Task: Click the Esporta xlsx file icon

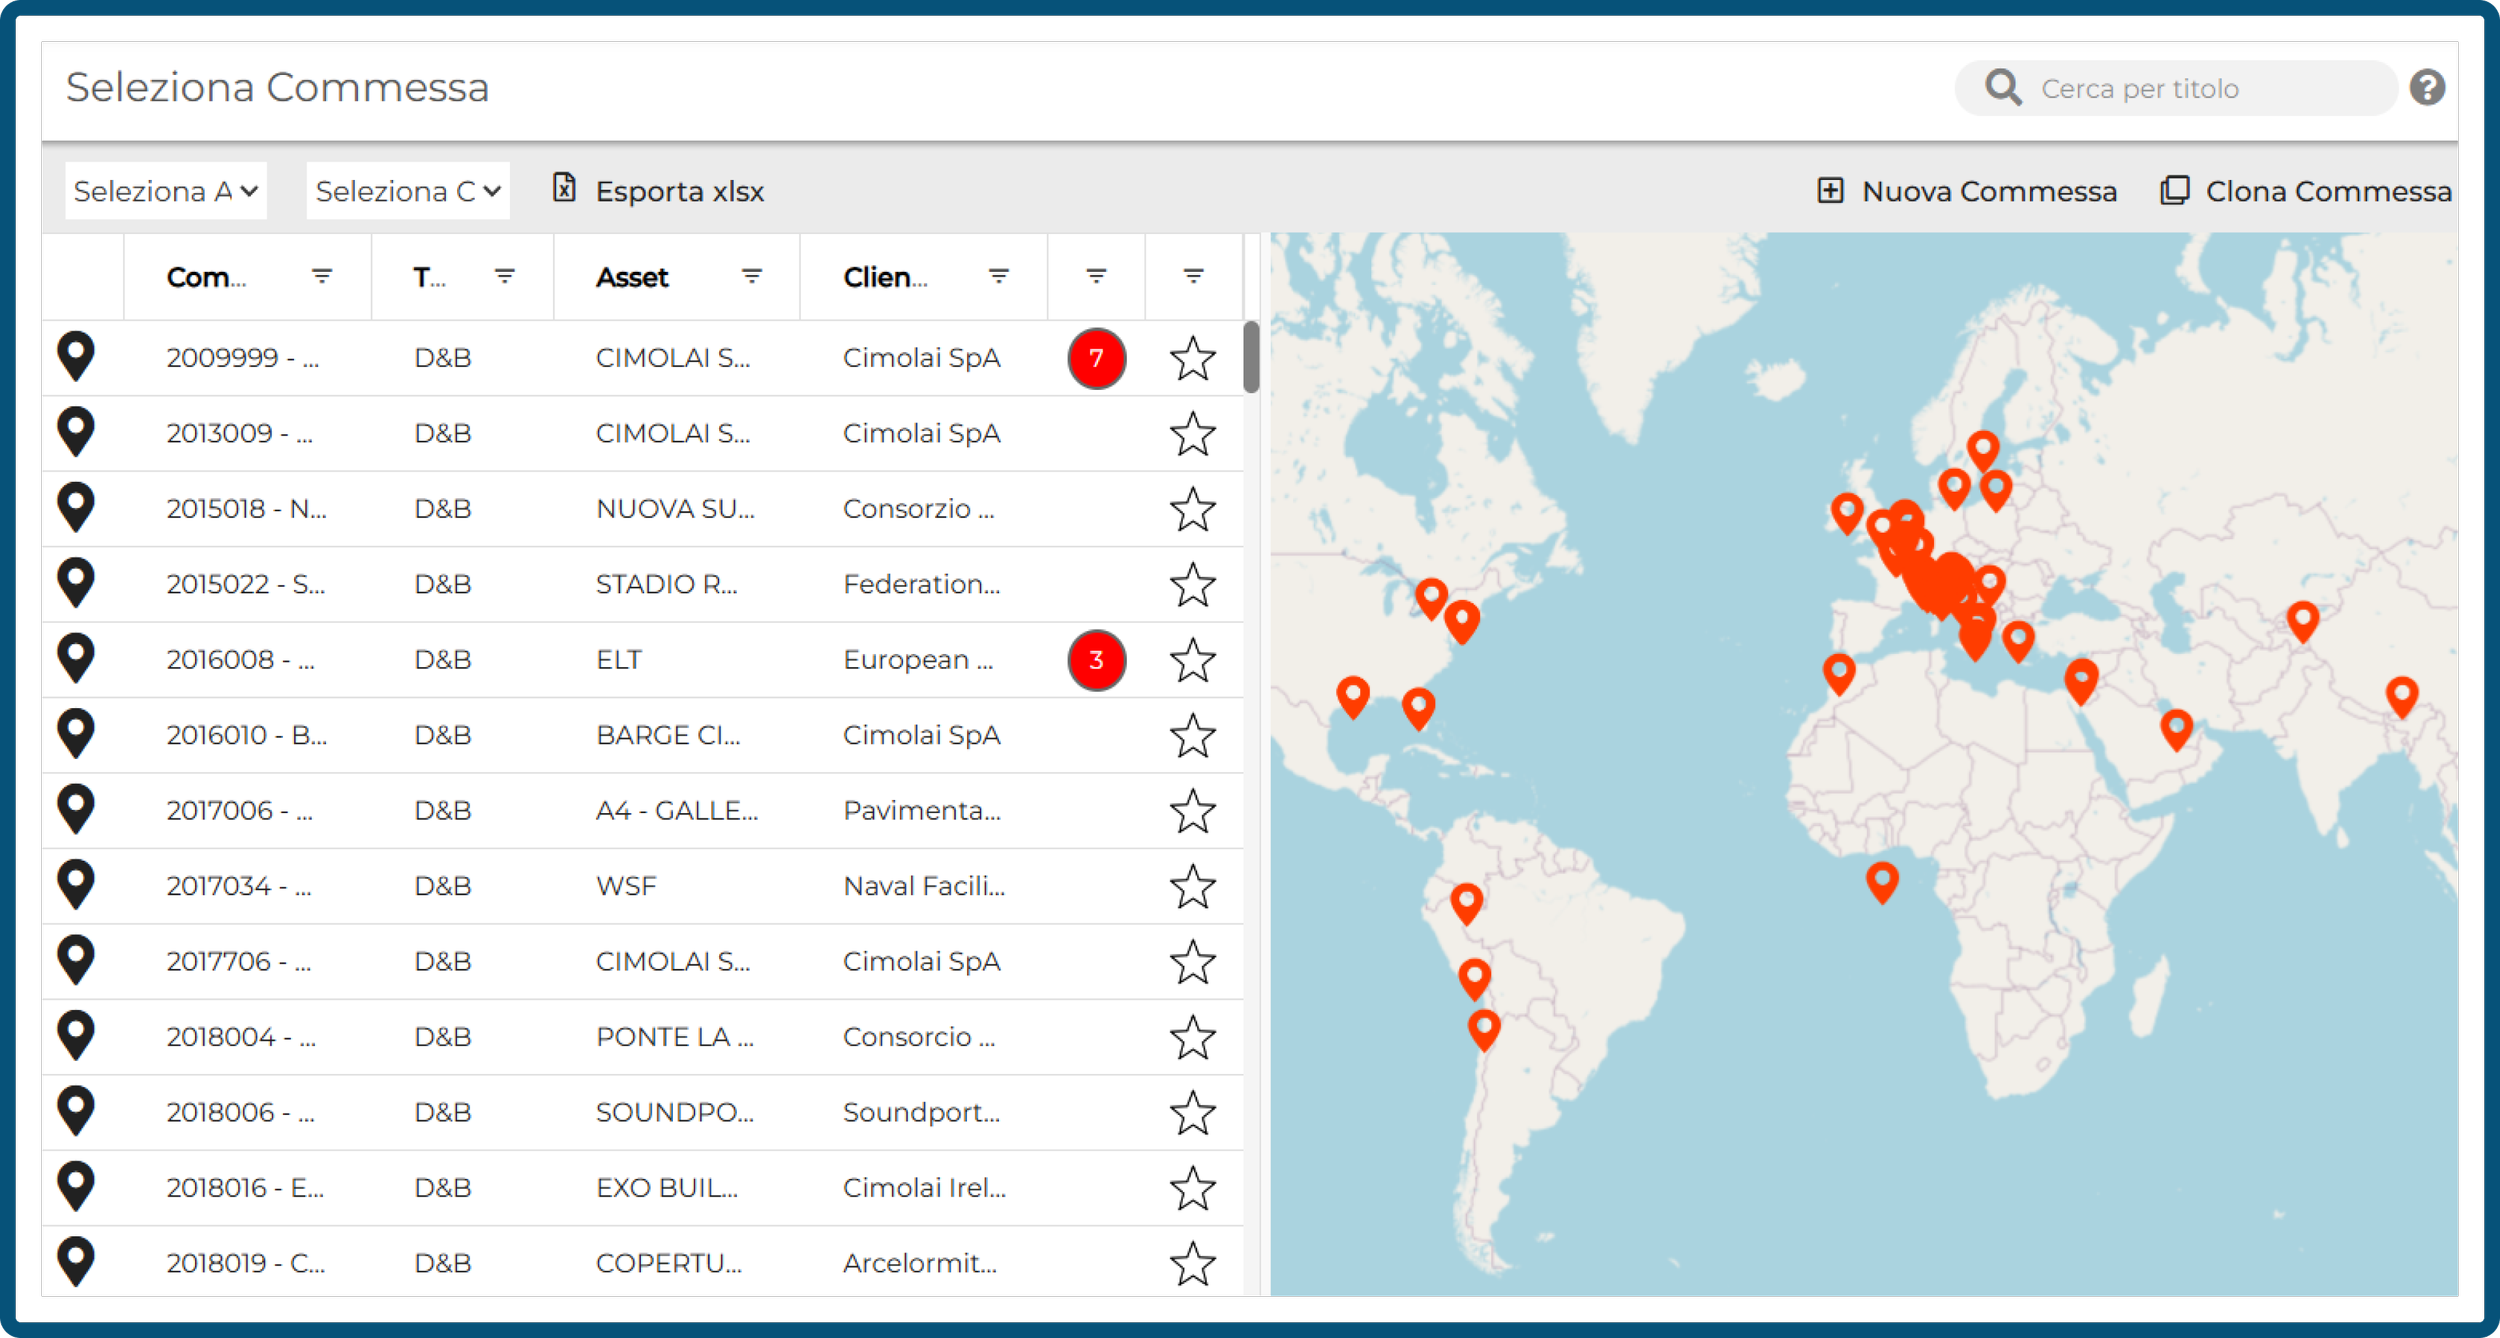Action: [566, 190]
